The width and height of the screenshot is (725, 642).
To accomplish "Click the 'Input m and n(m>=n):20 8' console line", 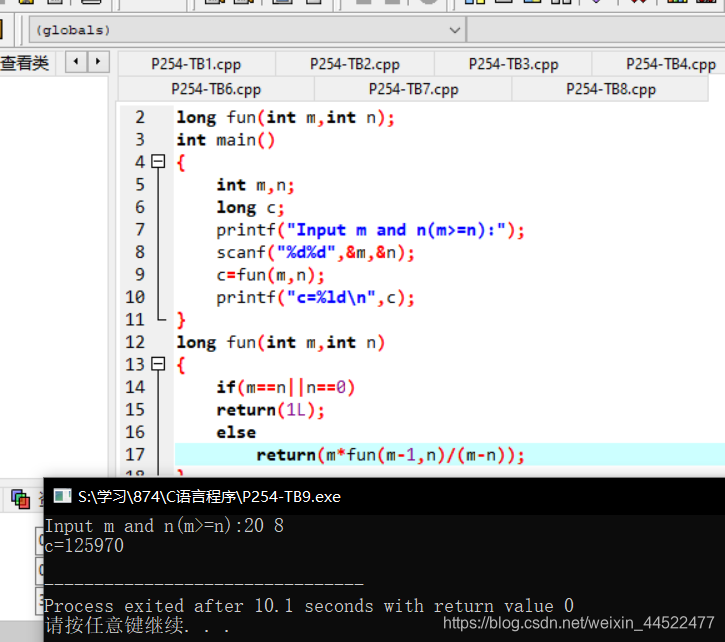I will click(x=164, y=526).
